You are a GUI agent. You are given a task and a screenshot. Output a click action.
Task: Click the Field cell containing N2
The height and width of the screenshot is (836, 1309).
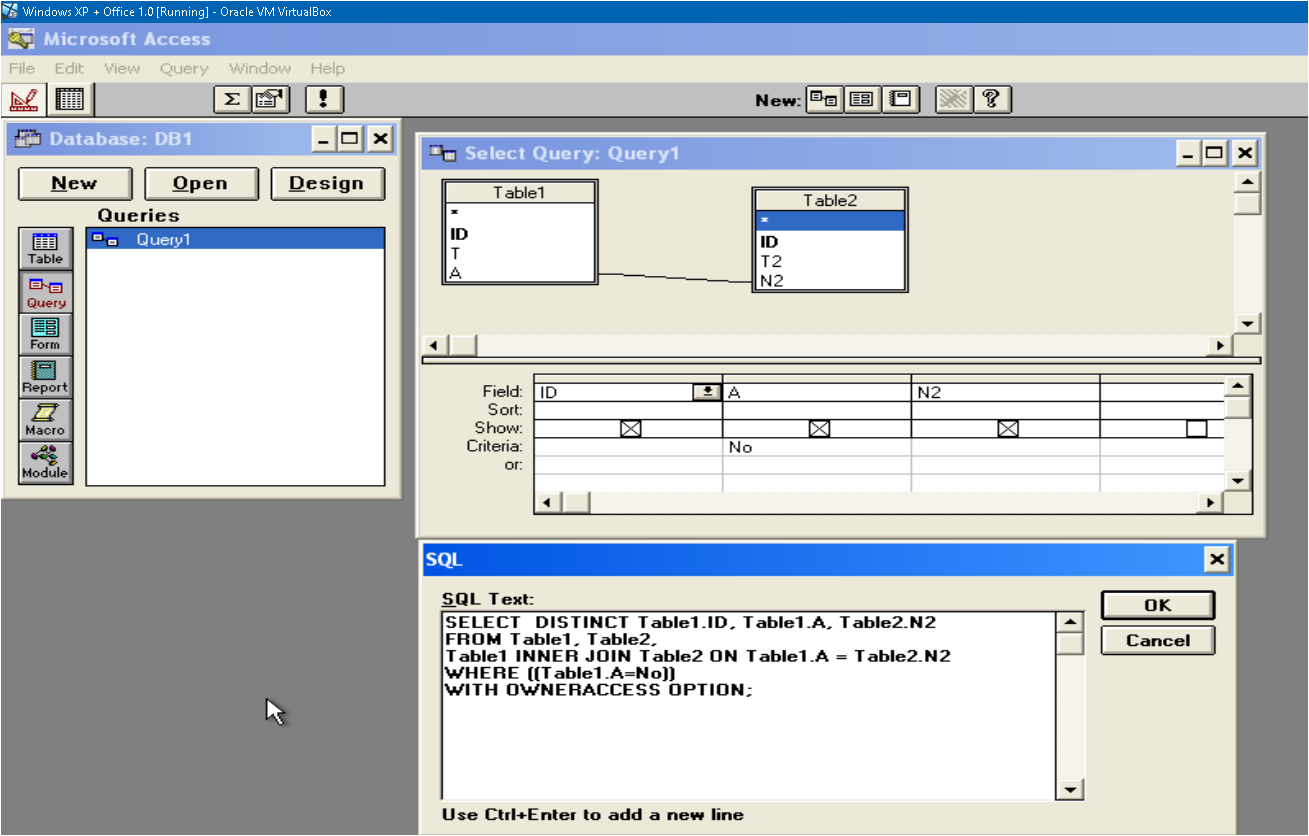tap(1005, 392)
